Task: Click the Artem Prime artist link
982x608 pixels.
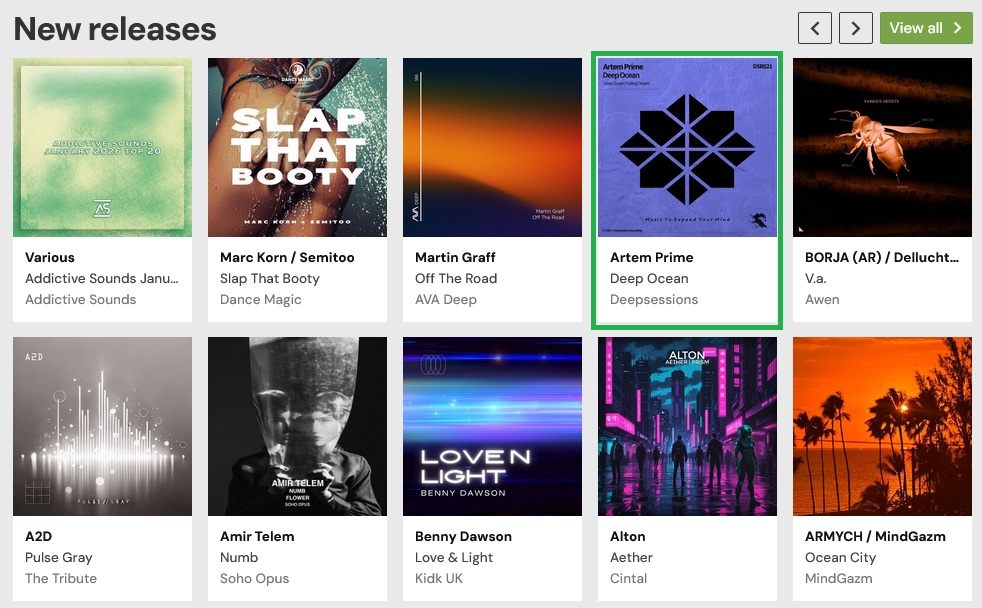Action: coord(651,257)
